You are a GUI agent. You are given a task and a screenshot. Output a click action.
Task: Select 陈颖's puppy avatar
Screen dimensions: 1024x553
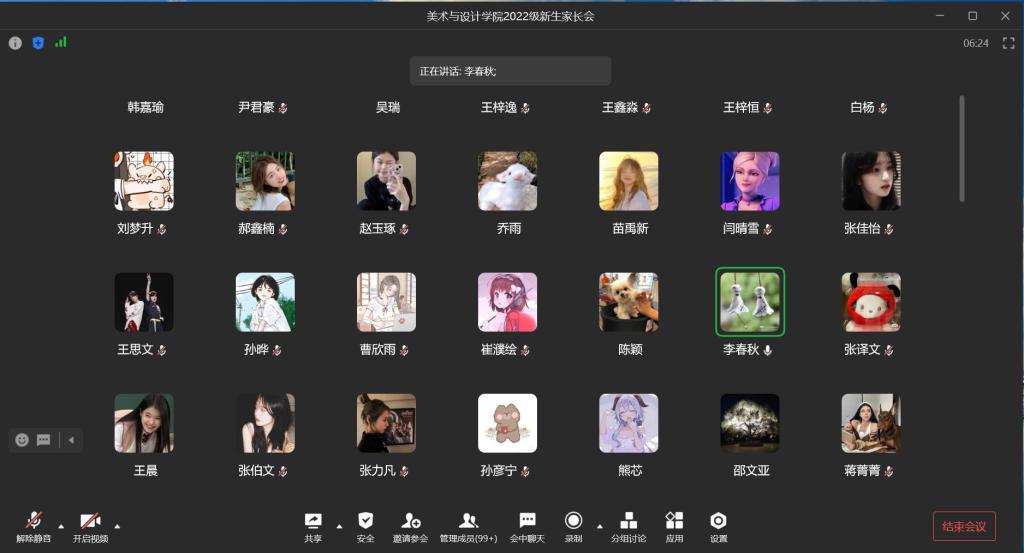[629, 302]
